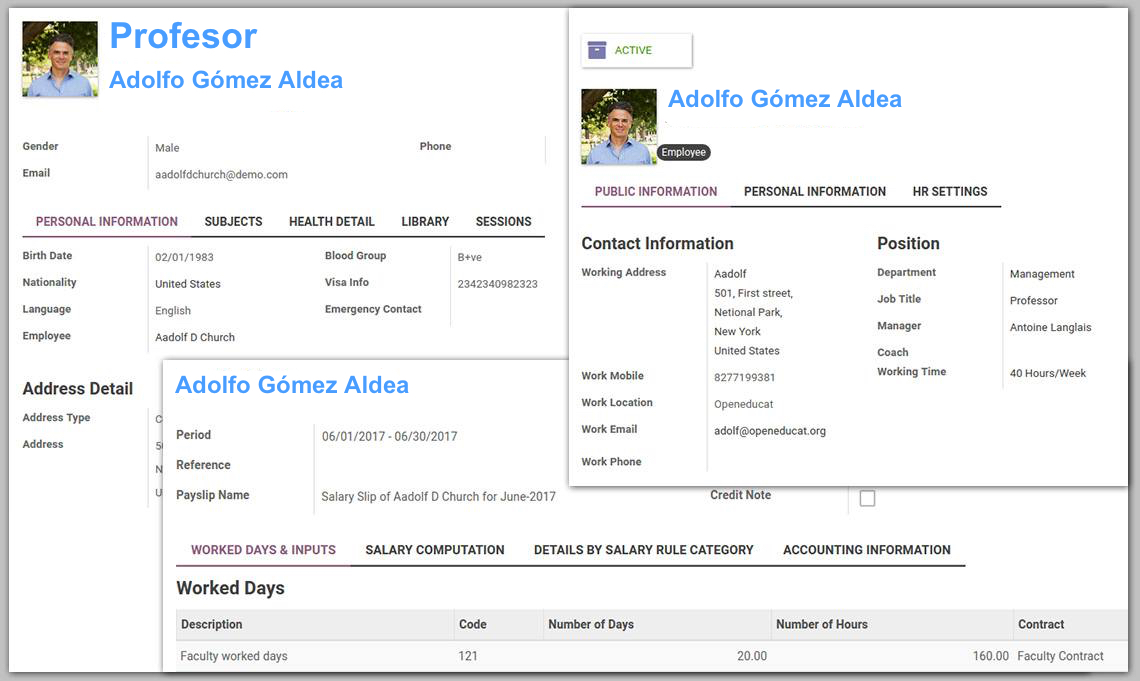Click the Faculty worked days row
This screenshot has width=1140, height=681.
coord(234,657)
